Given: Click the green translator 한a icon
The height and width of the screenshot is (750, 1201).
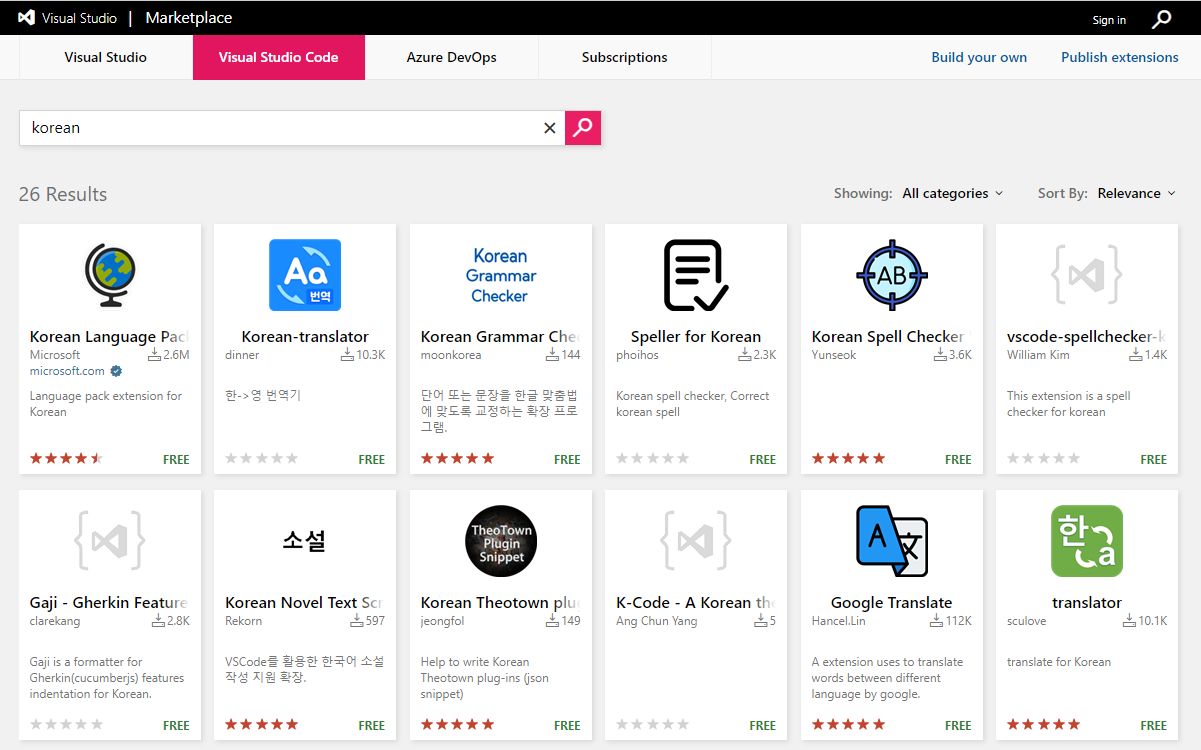Looking at the screenshot, I should 1087,541.
